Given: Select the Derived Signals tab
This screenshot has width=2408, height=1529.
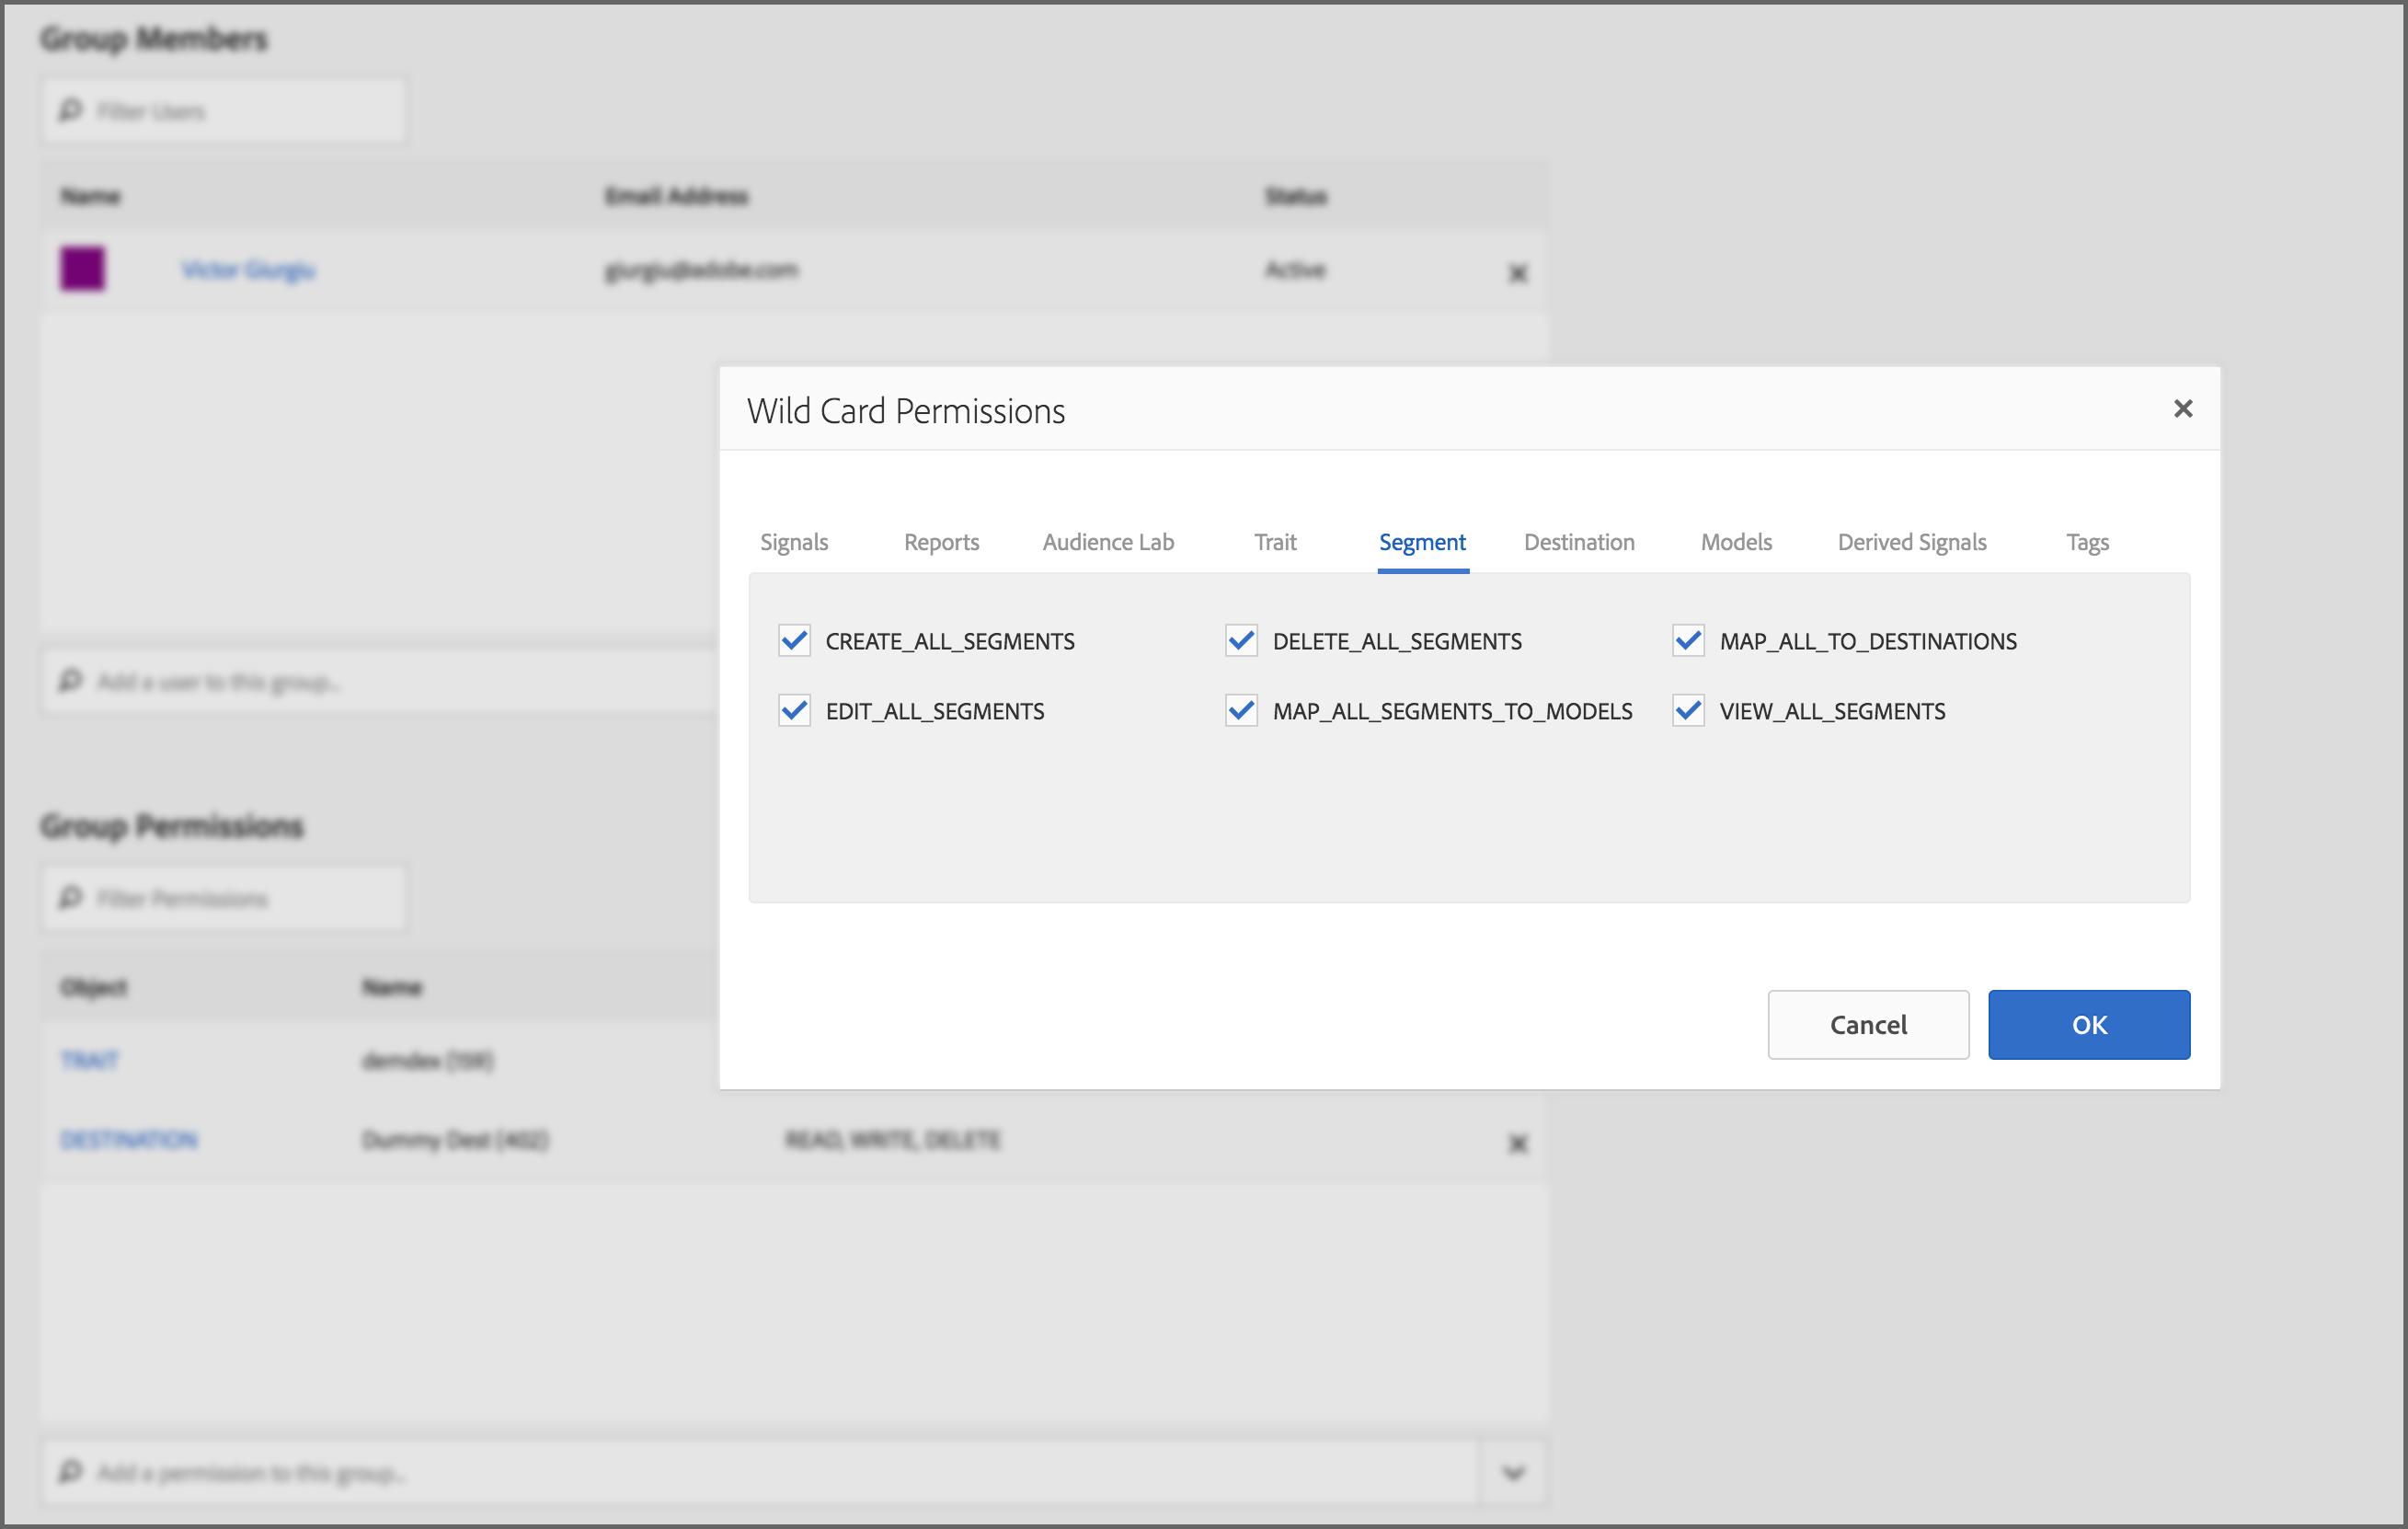Looking at the screenshot, I should (x=1911, y=542).
